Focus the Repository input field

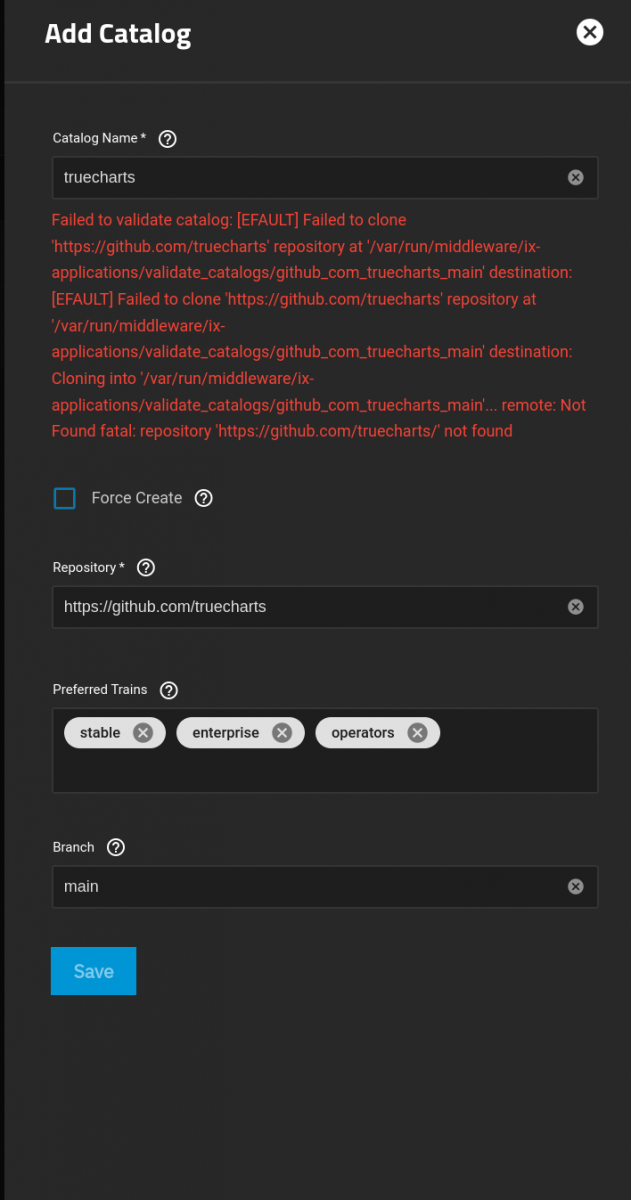[x=310, y=607]
